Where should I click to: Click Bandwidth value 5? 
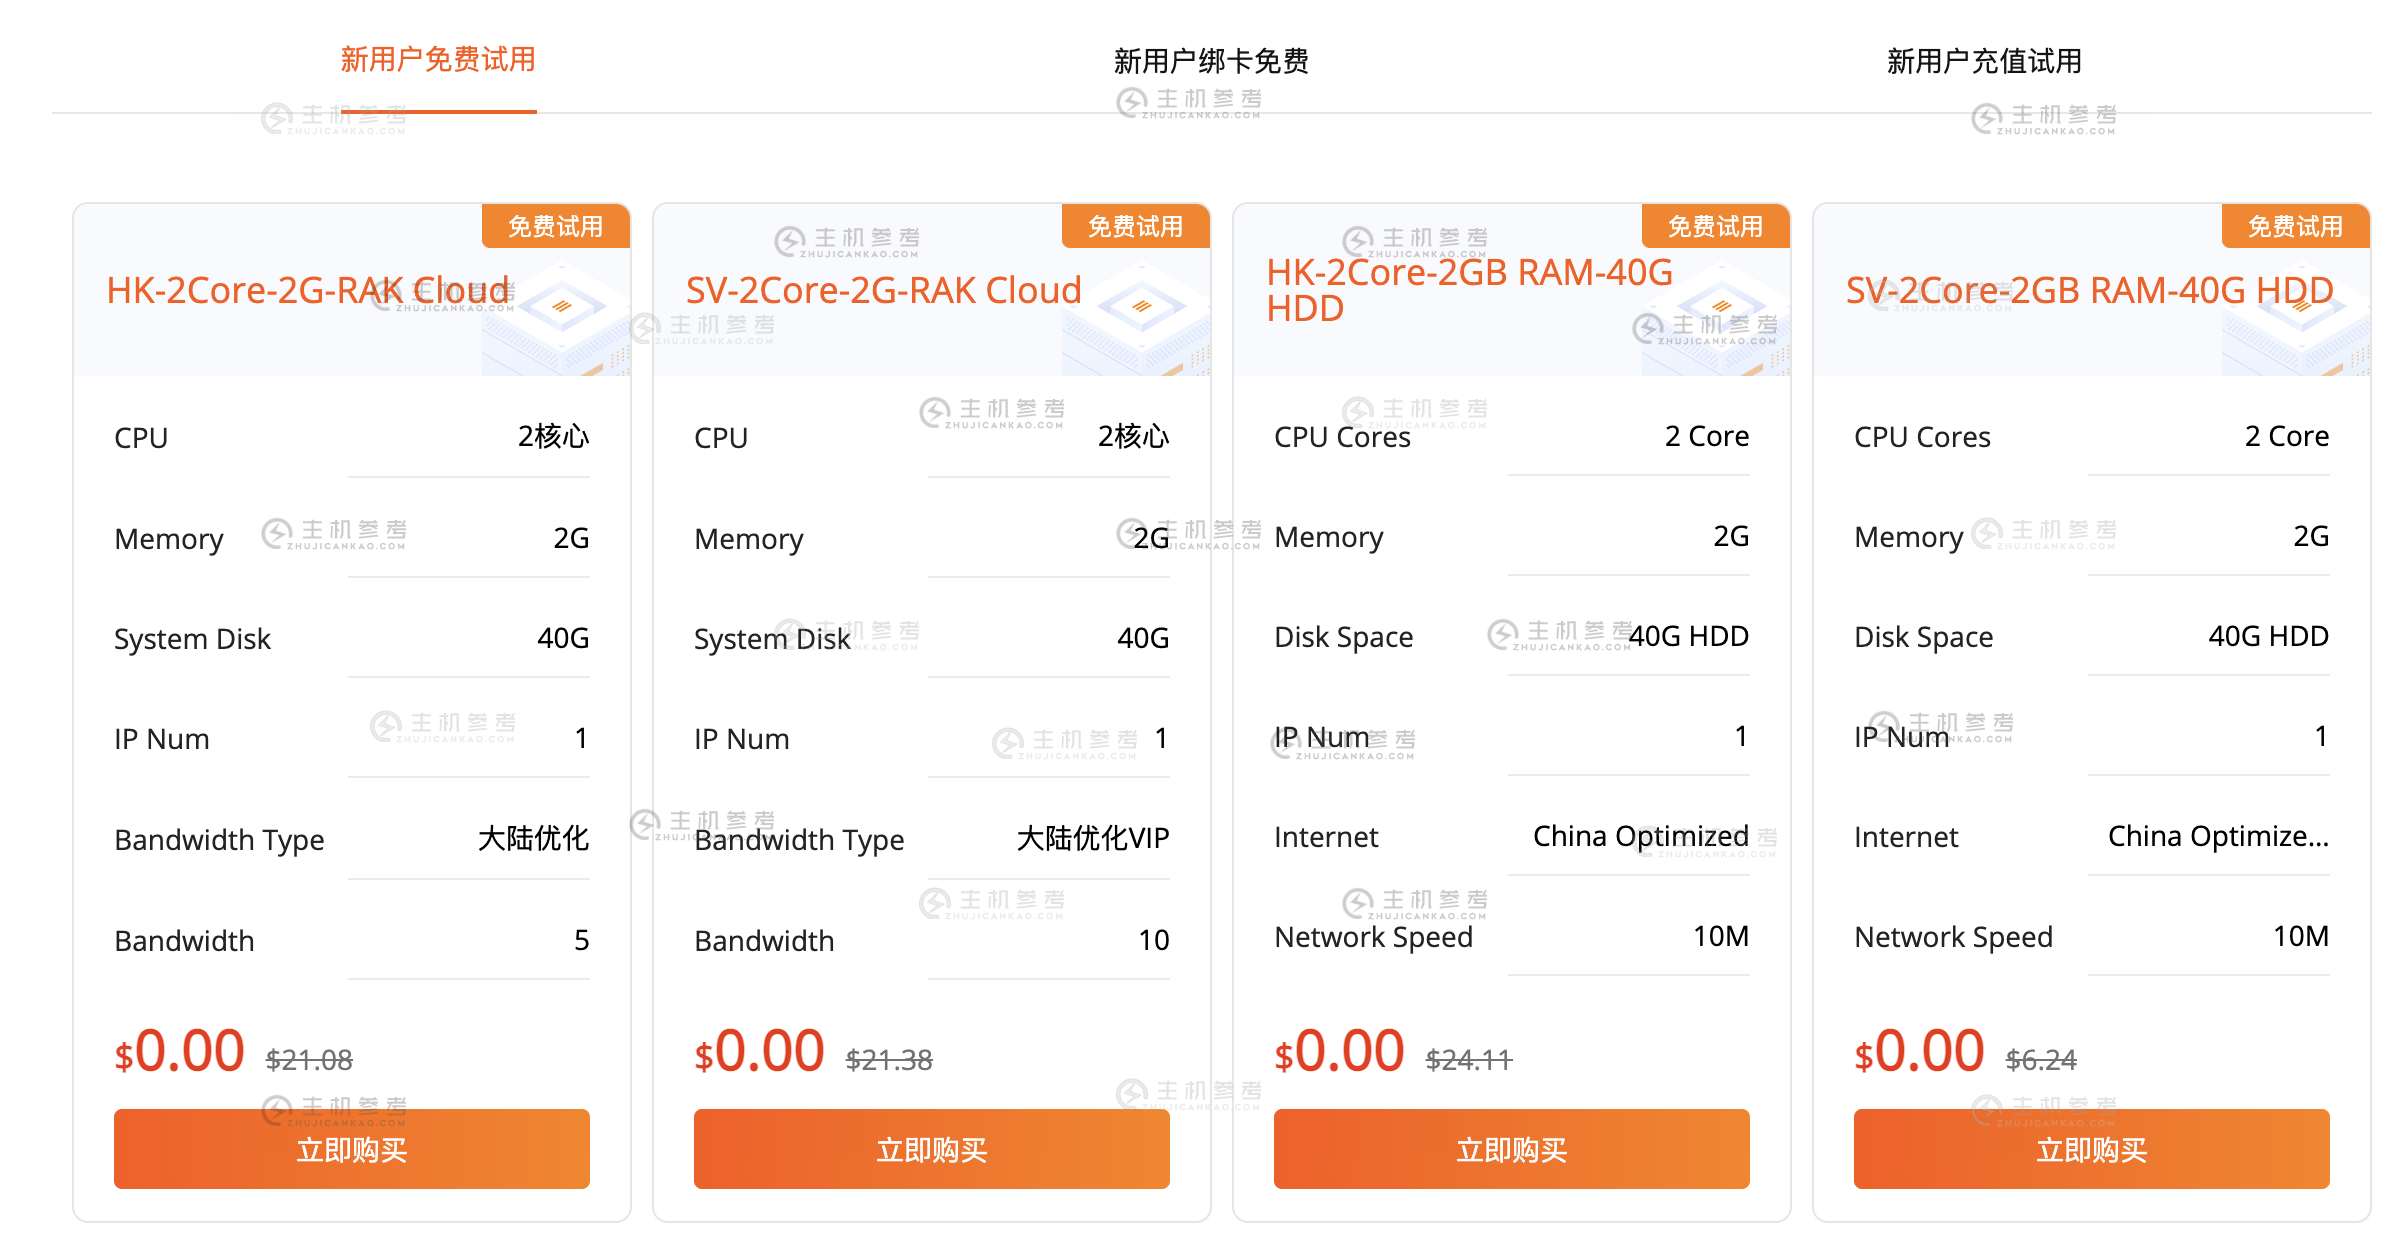(582, 940)
